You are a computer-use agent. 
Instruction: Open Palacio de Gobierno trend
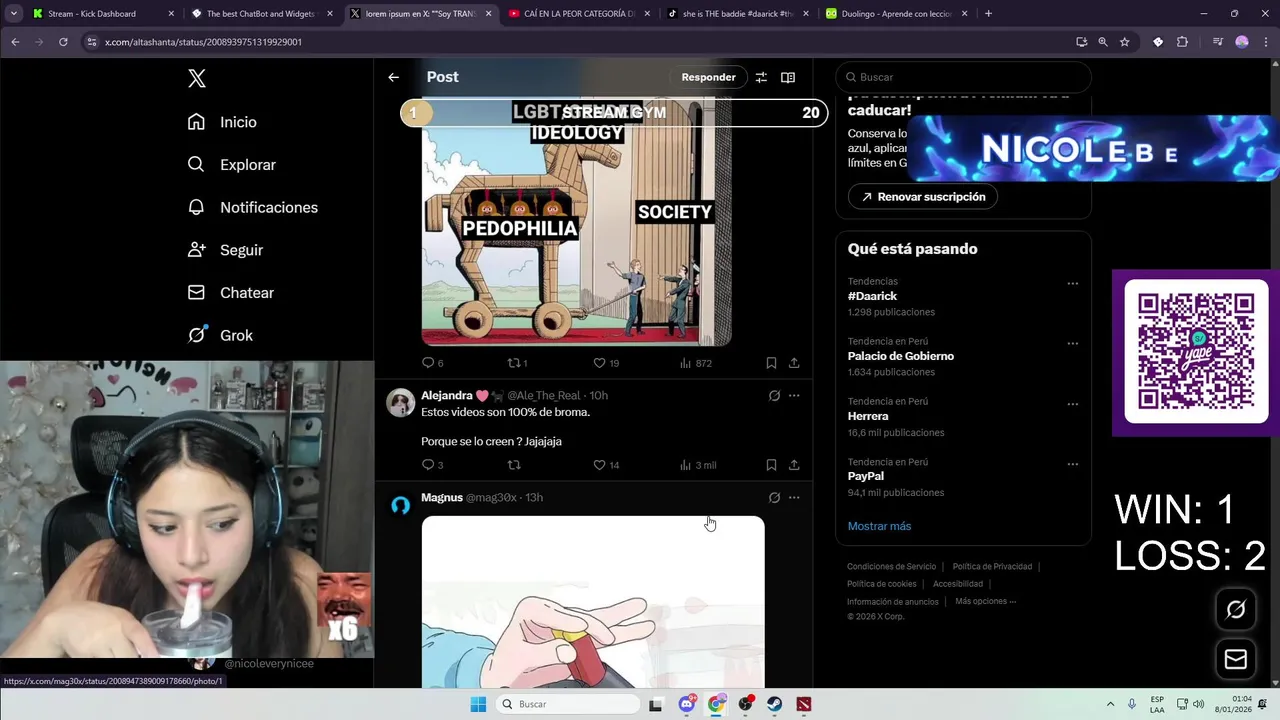pos(900,356)
